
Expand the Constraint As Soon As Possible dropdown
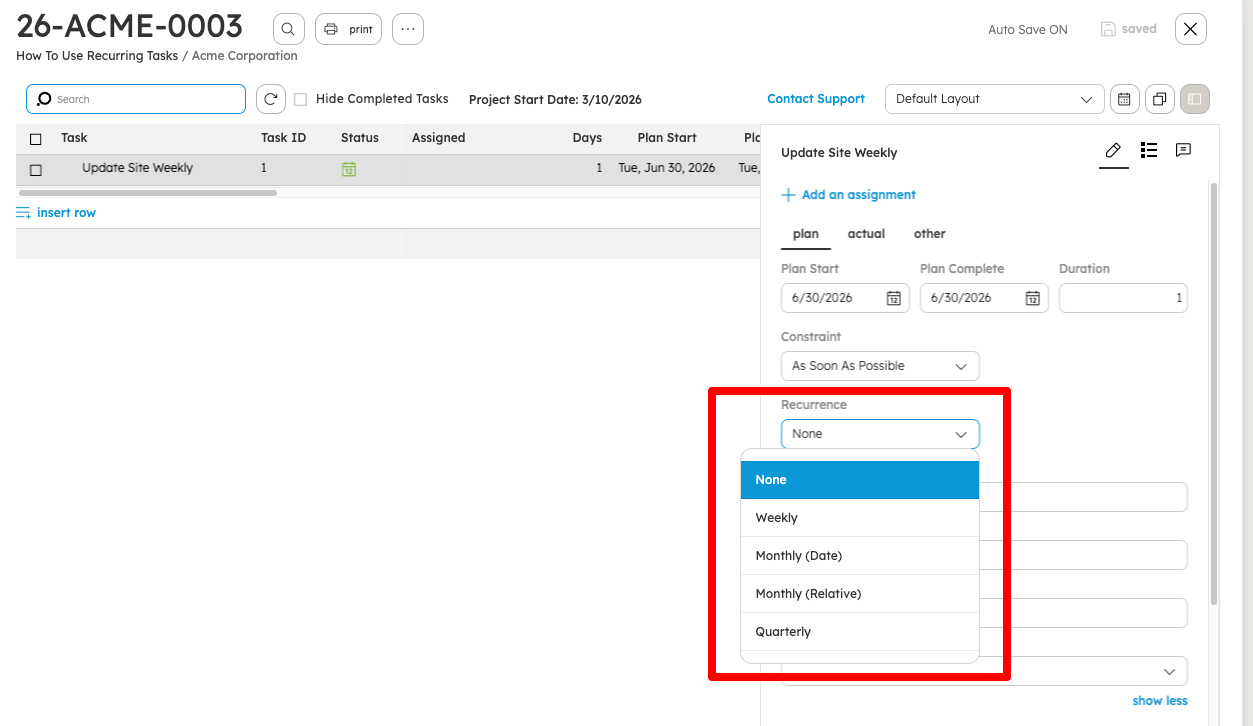[880, 366]
